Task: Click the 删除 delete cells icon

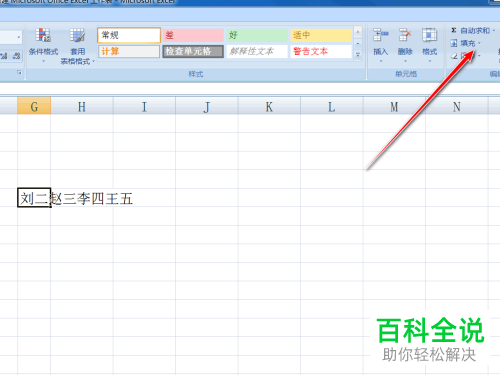Action: click(x=405, y=35)
